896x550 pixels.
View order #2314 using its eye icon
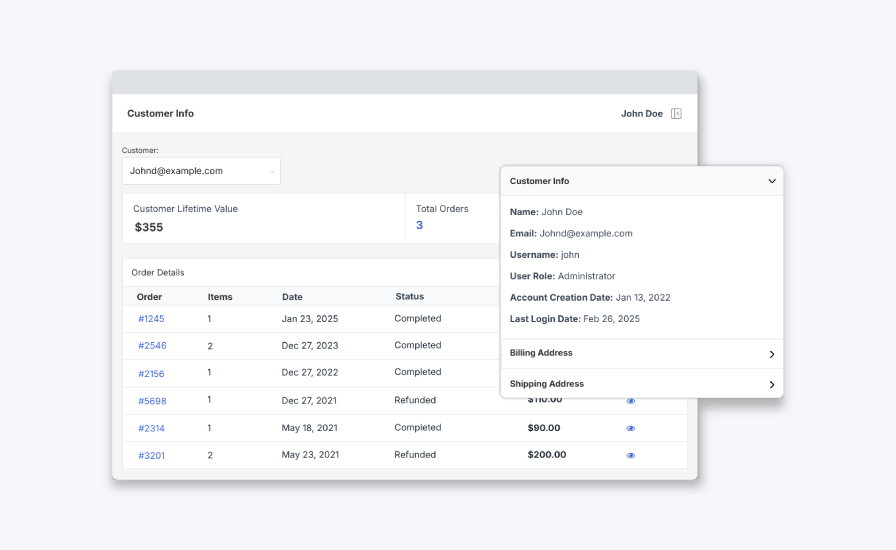(631, 428)
